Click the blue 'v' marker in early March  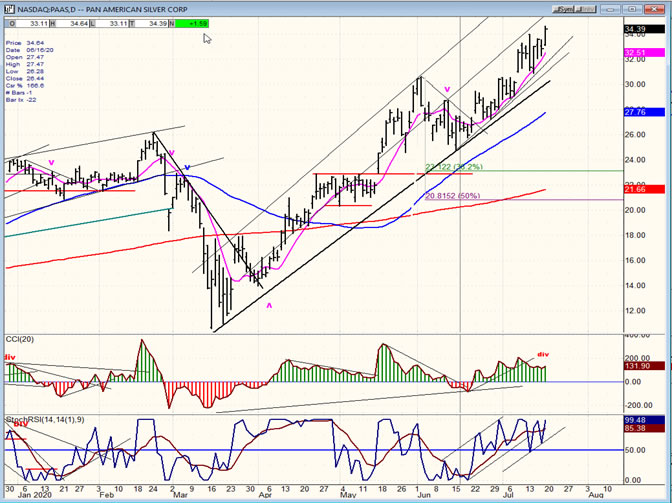click(x=187, y=167)
